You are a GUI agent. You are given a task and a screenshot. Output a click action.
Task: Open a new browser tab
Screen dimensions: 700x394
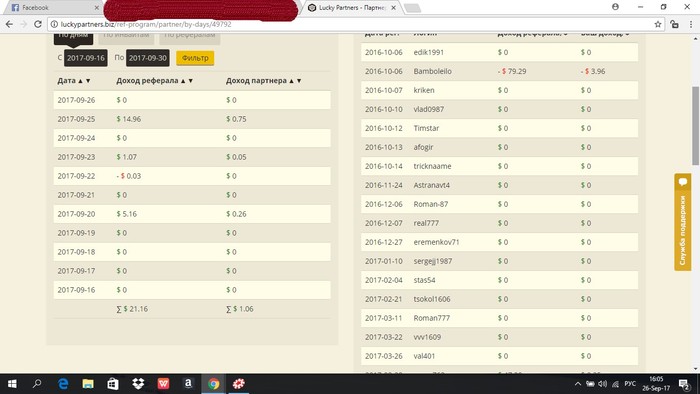click(x=412, y=8)
